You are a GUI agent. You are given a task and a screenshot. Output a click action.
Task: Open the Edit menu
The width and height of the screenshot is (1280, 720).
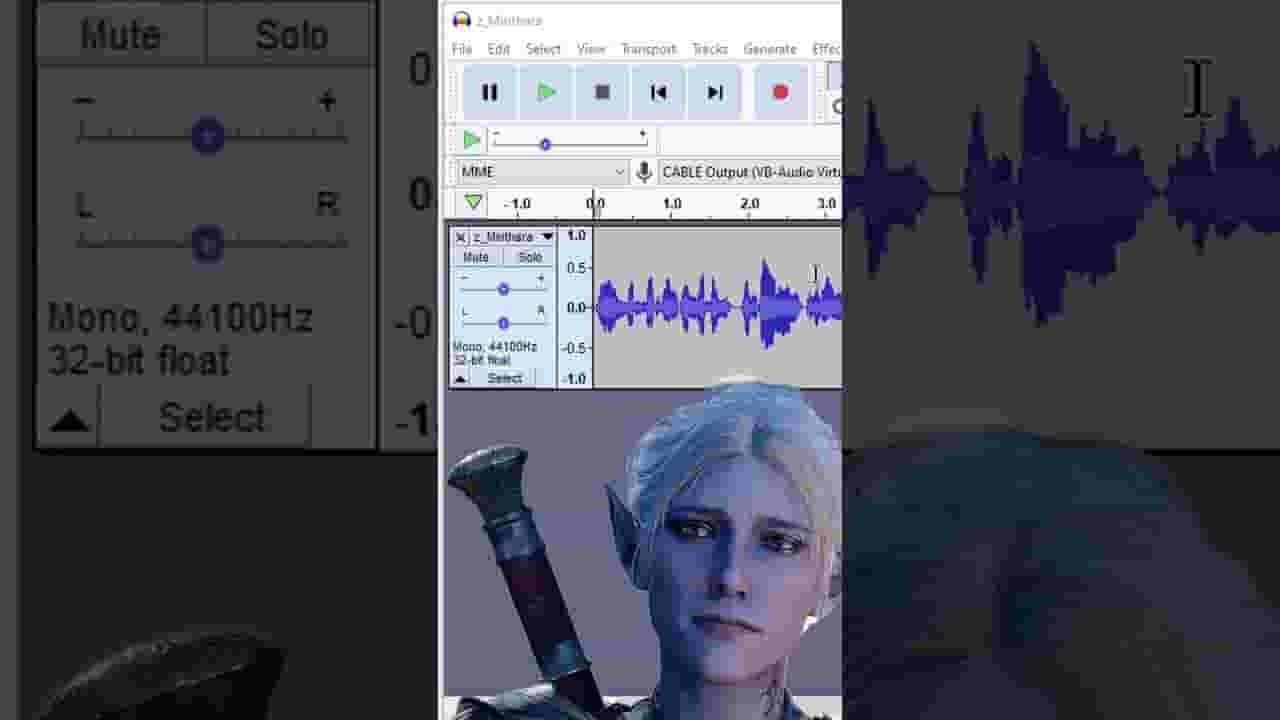coord(498,49)
